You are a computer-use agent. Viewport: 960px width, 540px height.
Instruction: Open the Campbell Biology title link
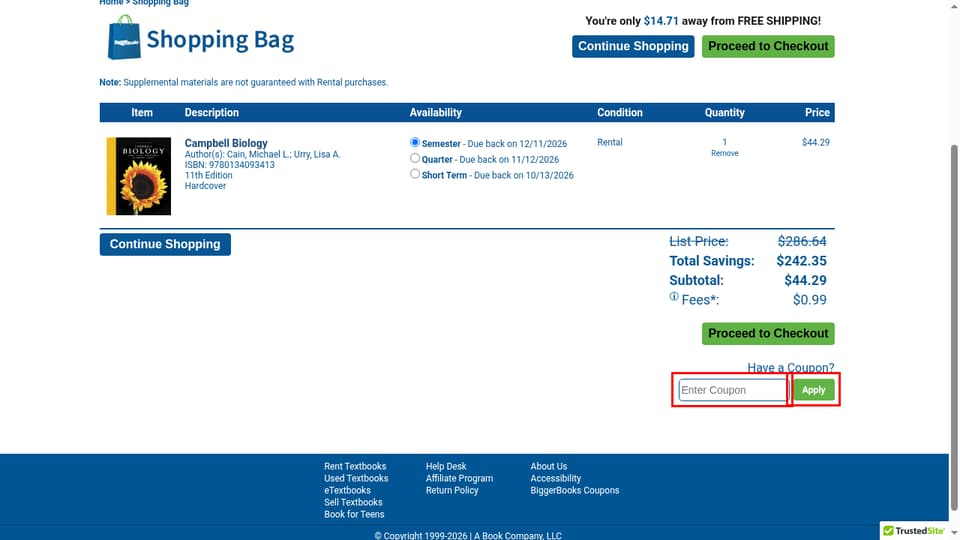point(226,143)
